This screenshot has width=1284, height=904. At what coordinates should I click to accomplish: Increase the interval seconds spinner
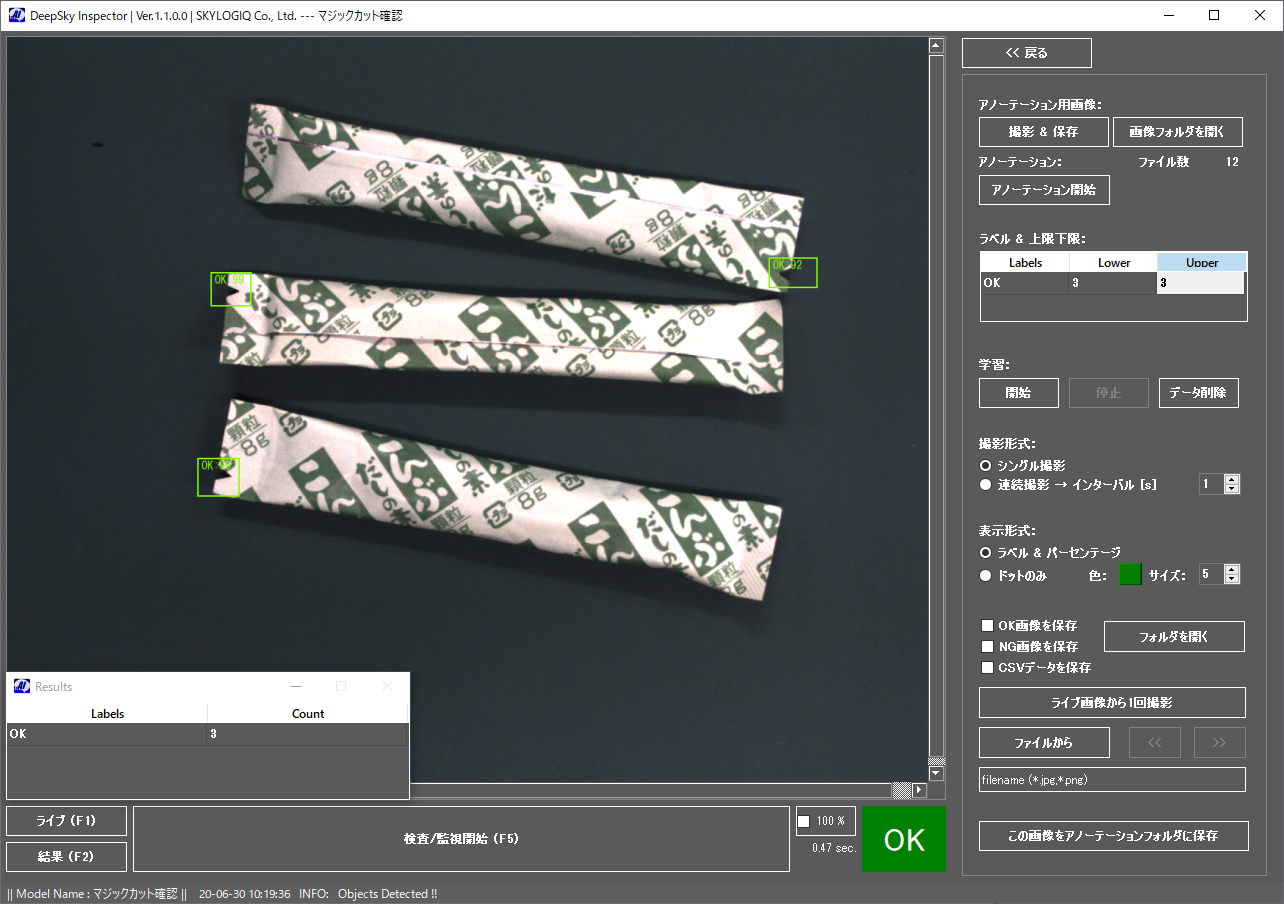pos(1232,479)
